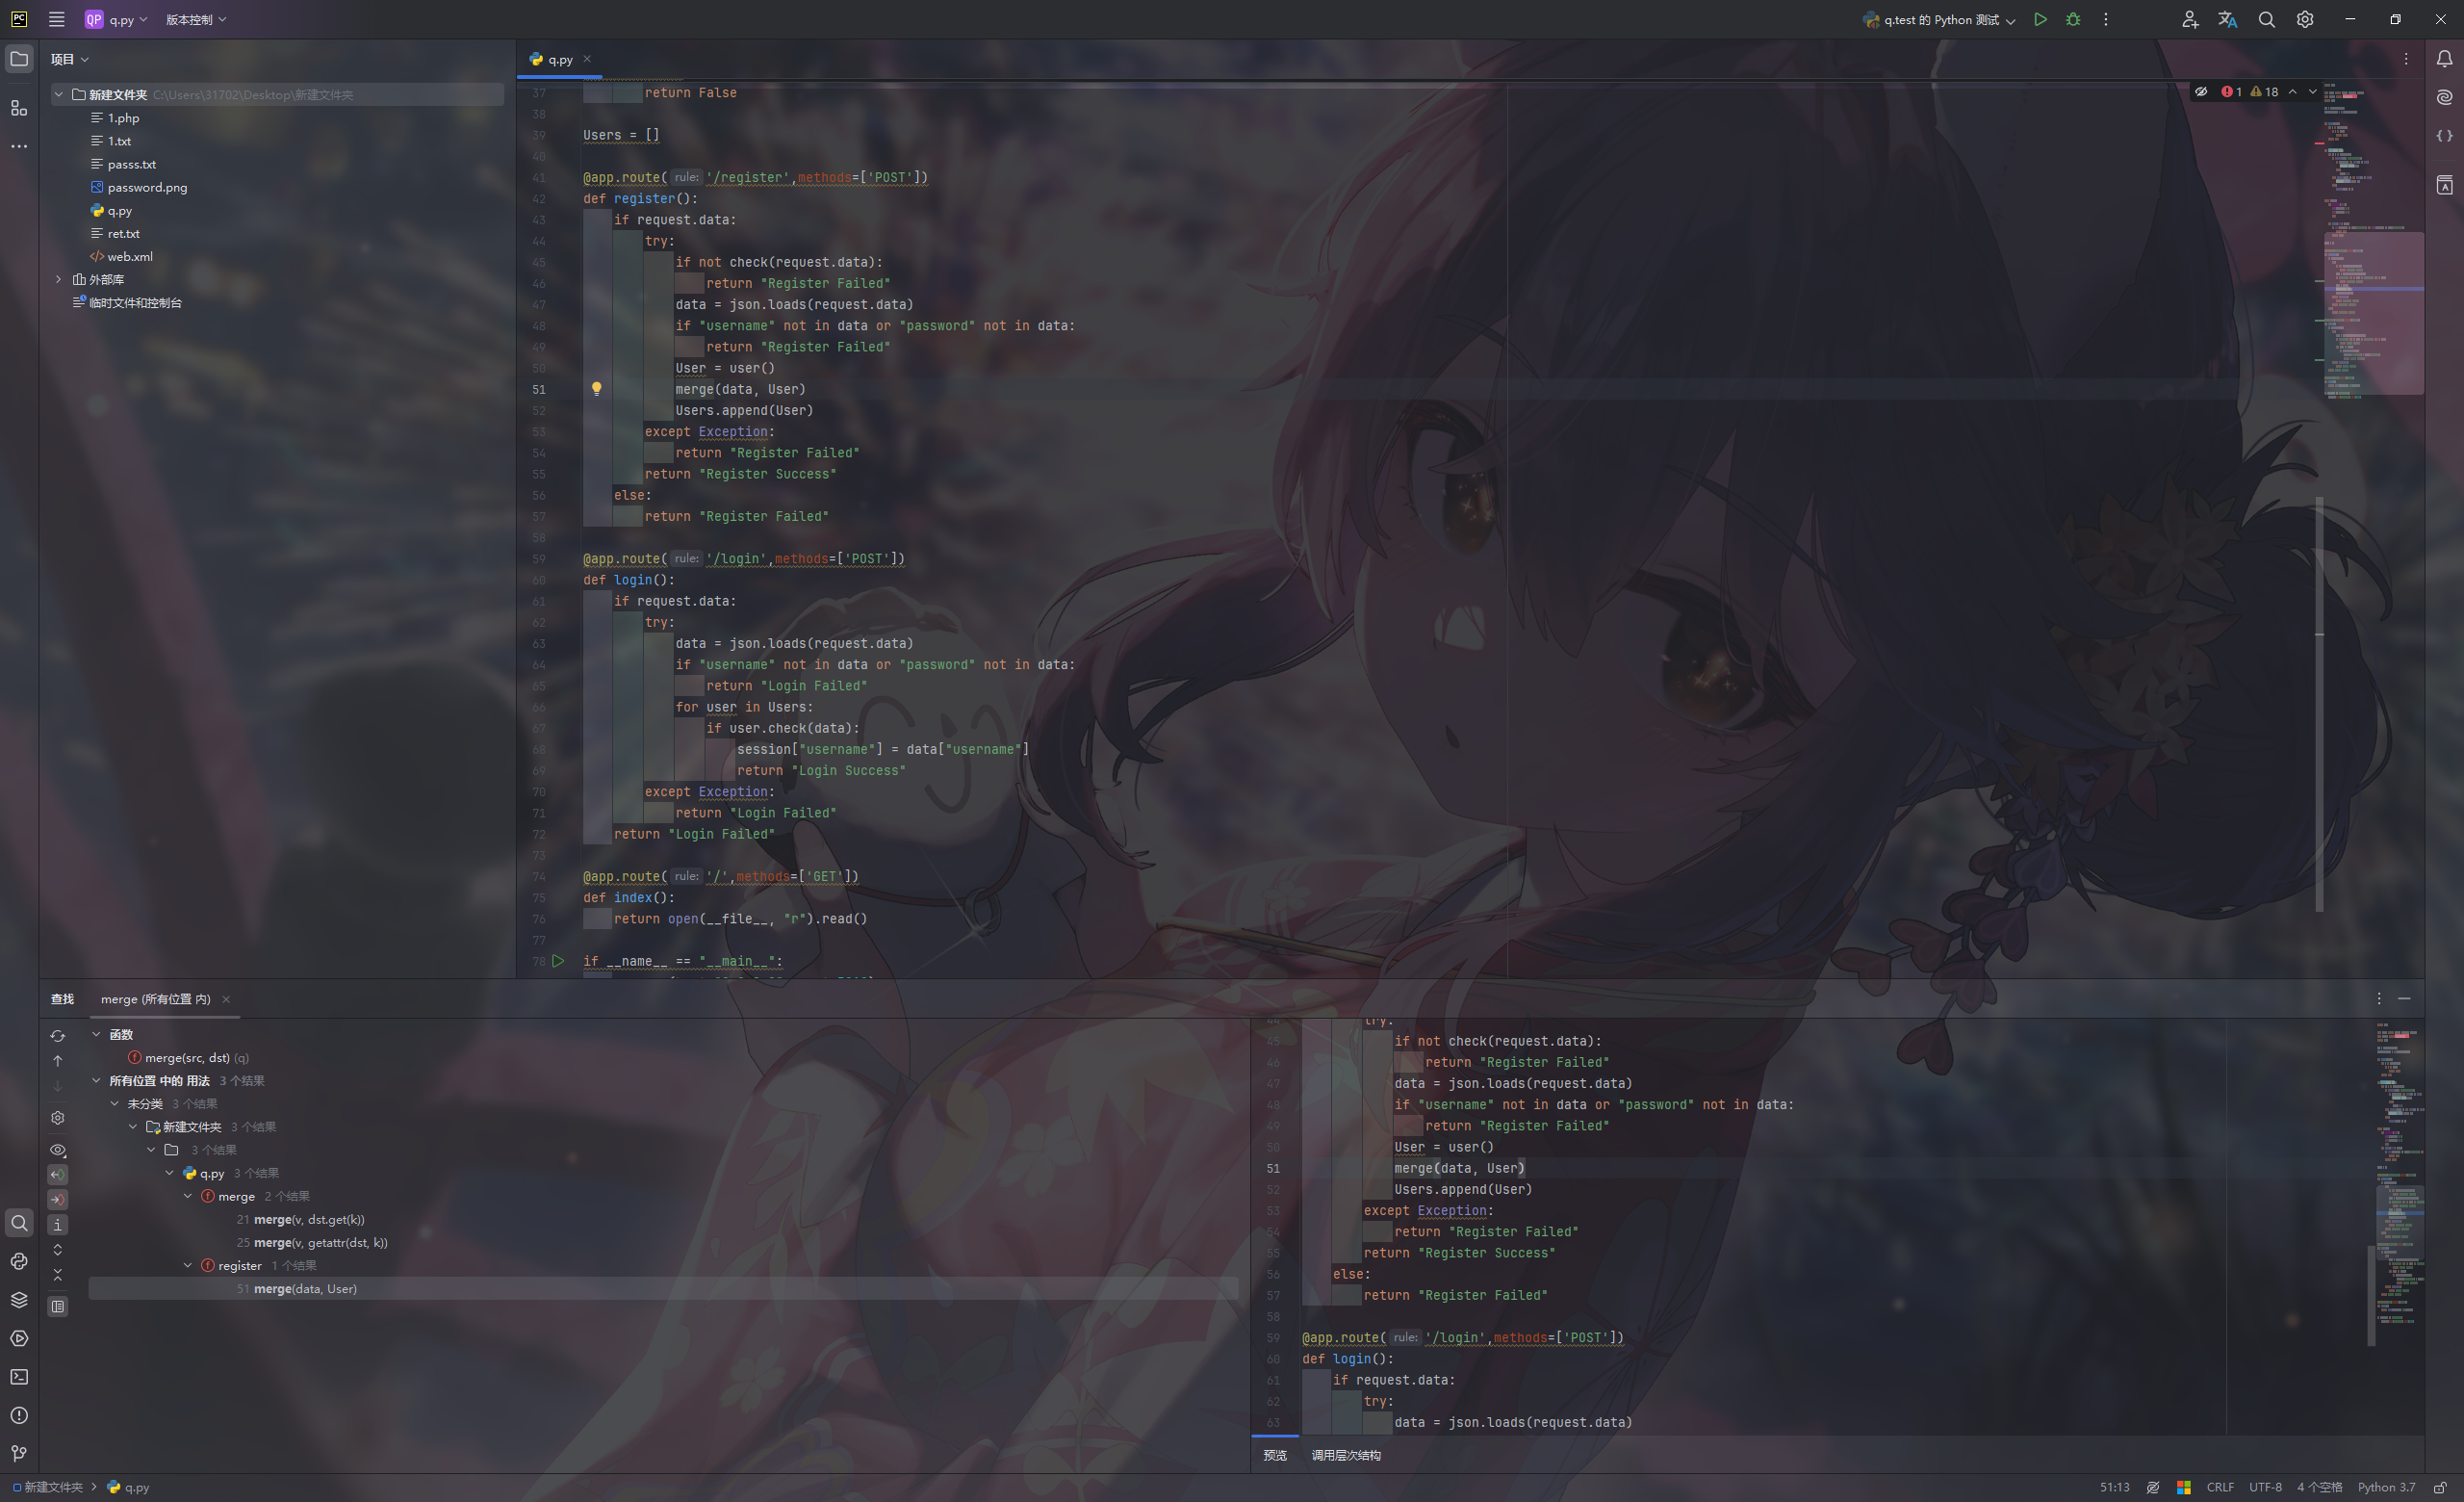Collapse 所有位置 中的 用法 node
Image resolution: width=2464 pixels, height=1502 pixels.
pos(97,1080)
